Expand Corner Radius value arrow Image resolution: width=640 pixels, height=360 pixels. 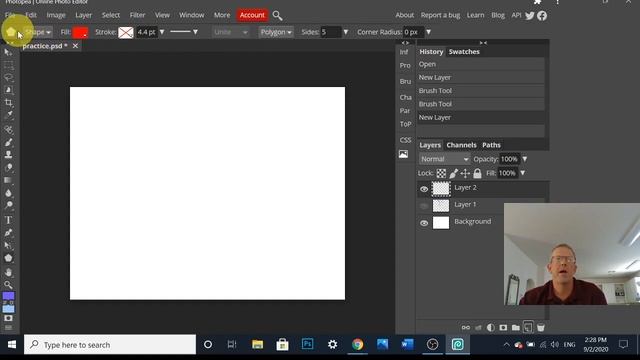(x=429, y=32)
